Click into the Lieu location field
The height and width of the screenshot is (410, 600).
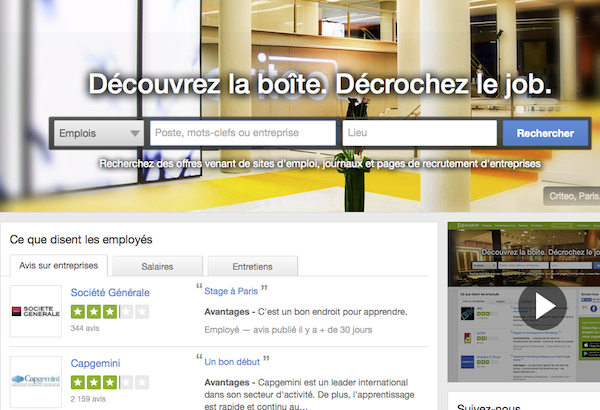click(420, 133)
